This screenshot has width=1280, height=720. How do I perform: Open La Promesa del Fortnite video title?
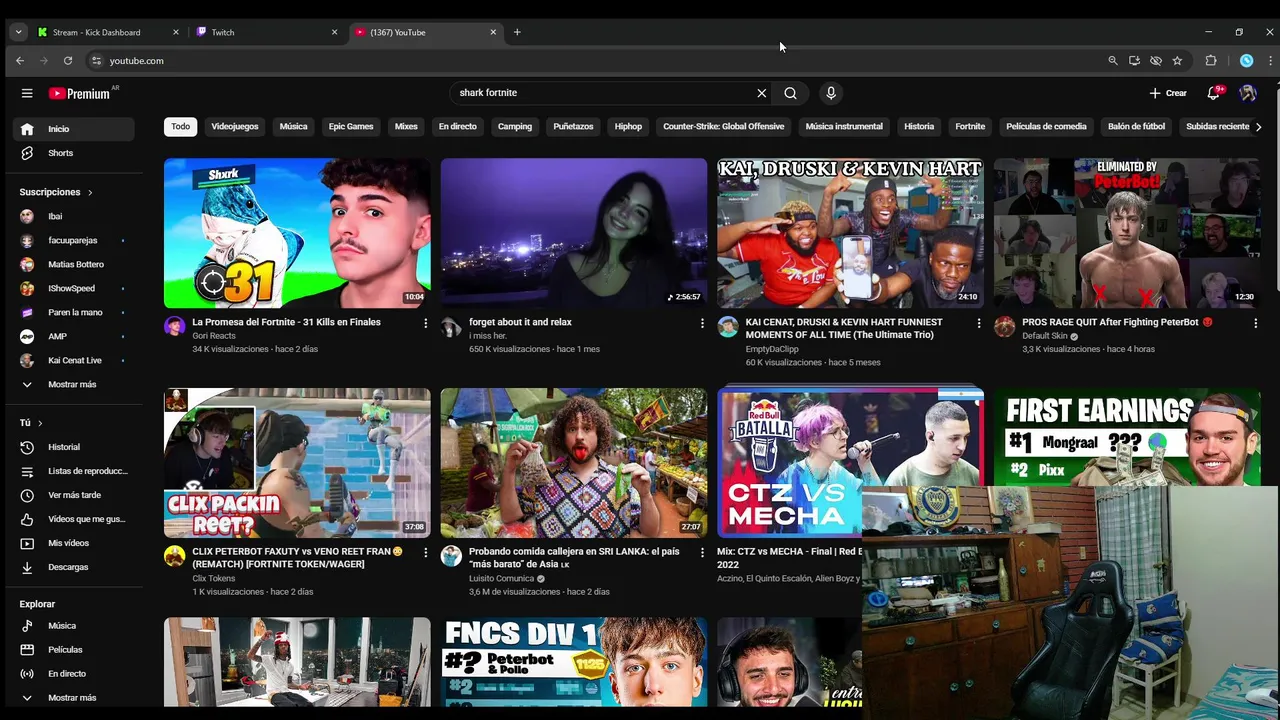(x=286, y=322)
